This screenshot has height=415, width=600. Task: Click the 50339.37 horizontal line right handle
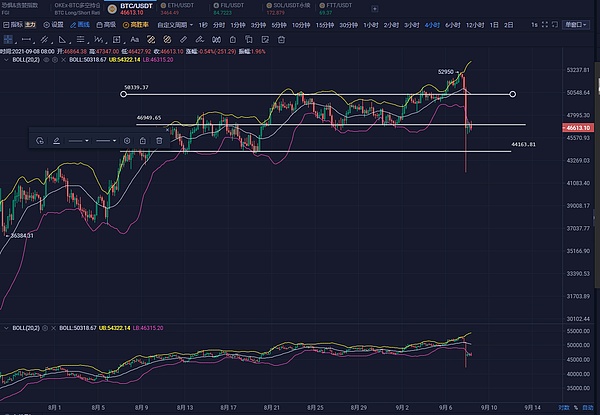click(513, 94)
